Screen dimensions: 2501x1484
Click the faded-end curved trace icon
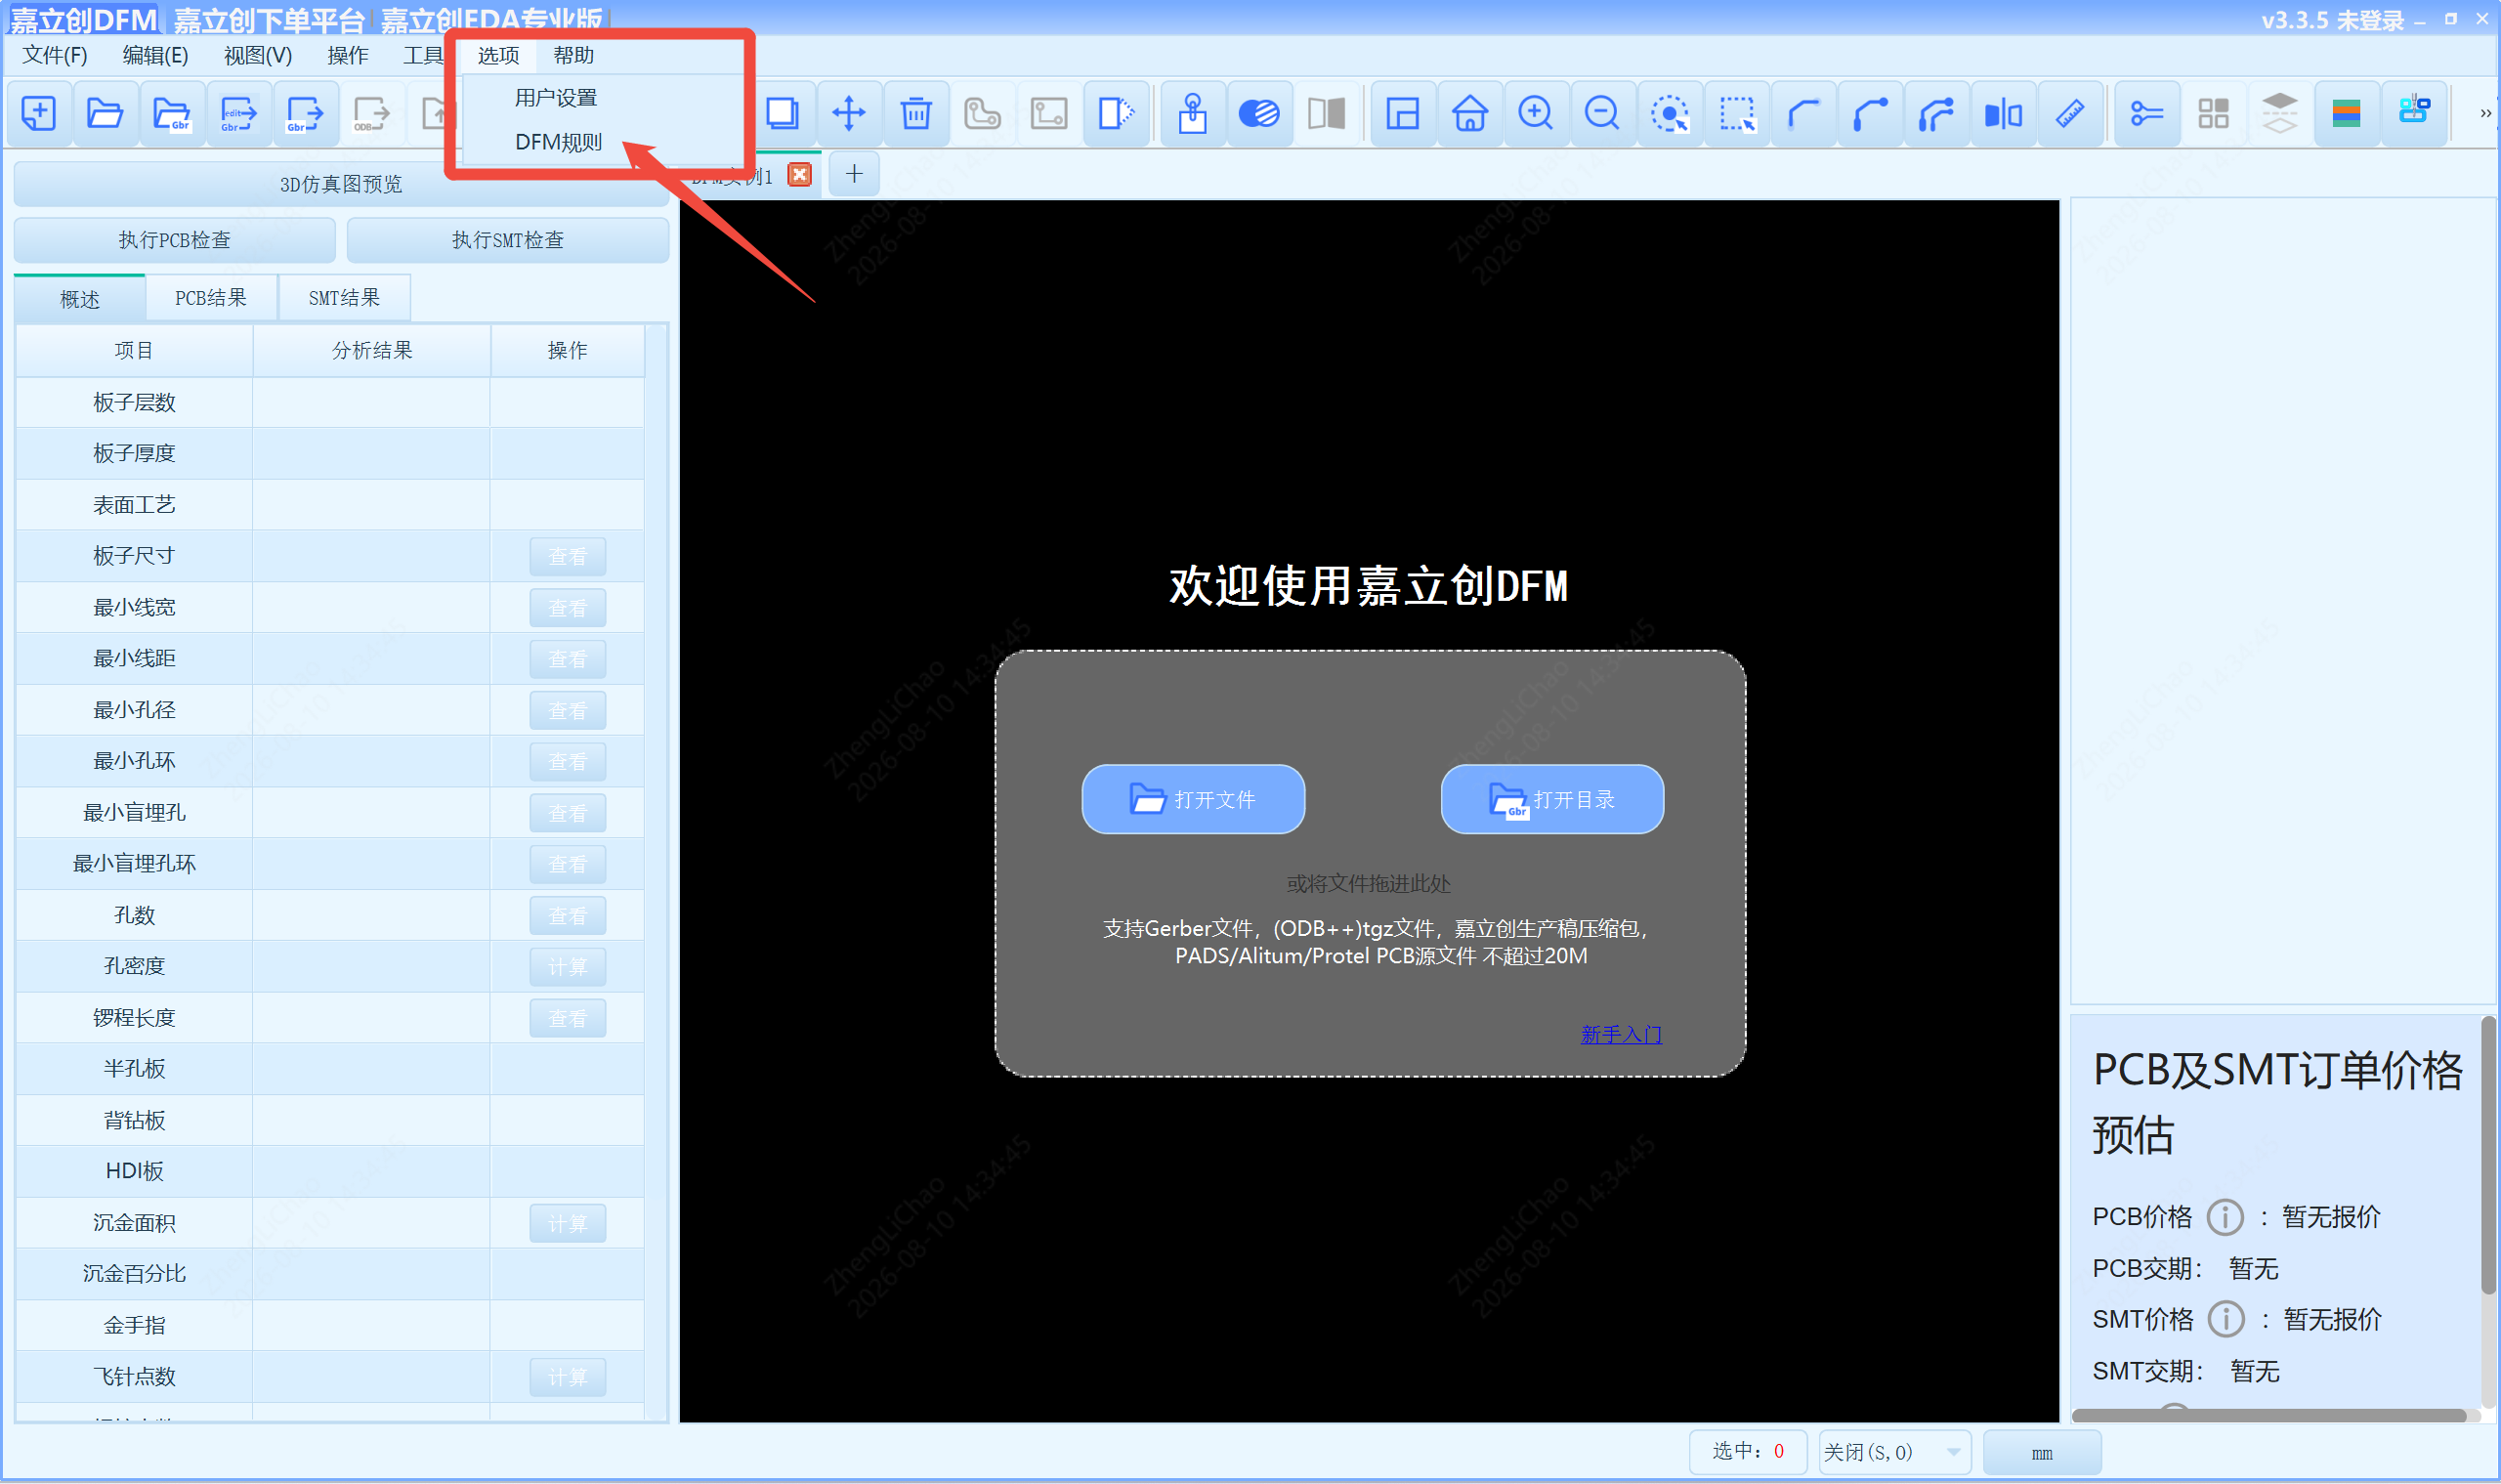click(x=1803, y=113)
